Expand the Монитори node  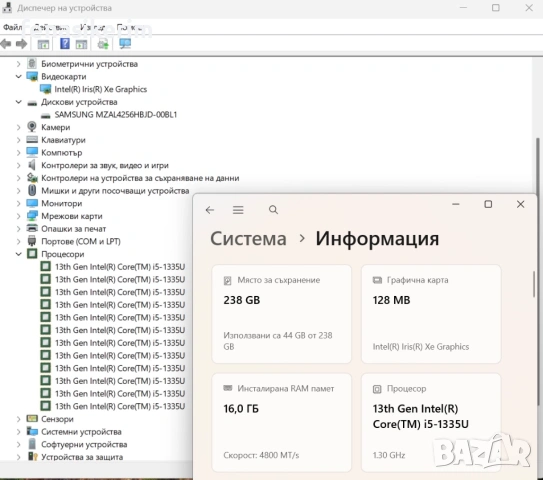pos(18,203)
